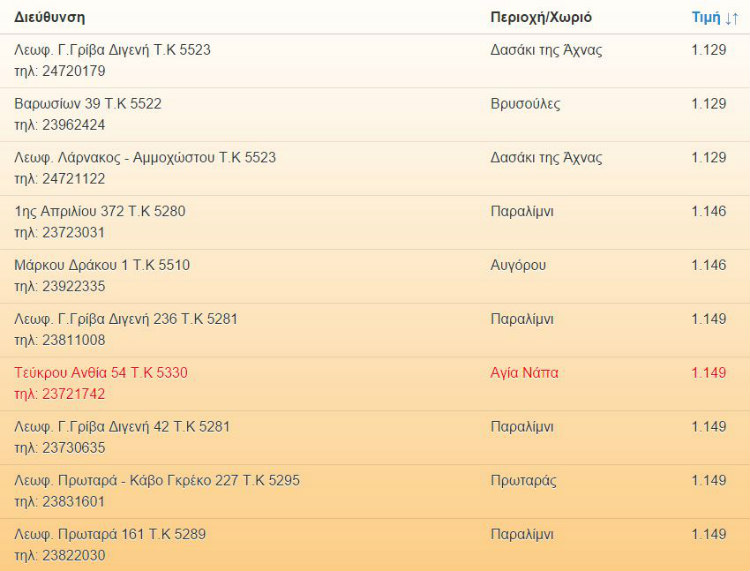The width and height of the screenshot is (750, 571).
Task: Click price 1.146 in the Αυγόρου row
Action: point(709,265)
